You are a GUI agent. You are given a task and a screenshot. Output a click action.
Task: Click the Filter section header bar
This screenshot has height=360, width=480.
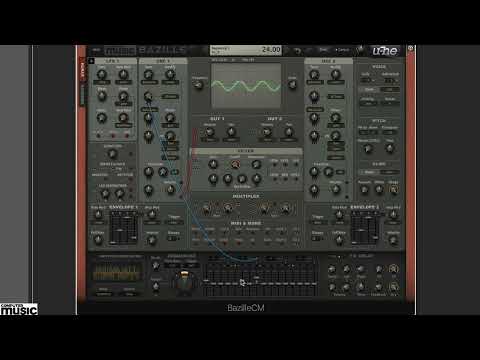246,151
